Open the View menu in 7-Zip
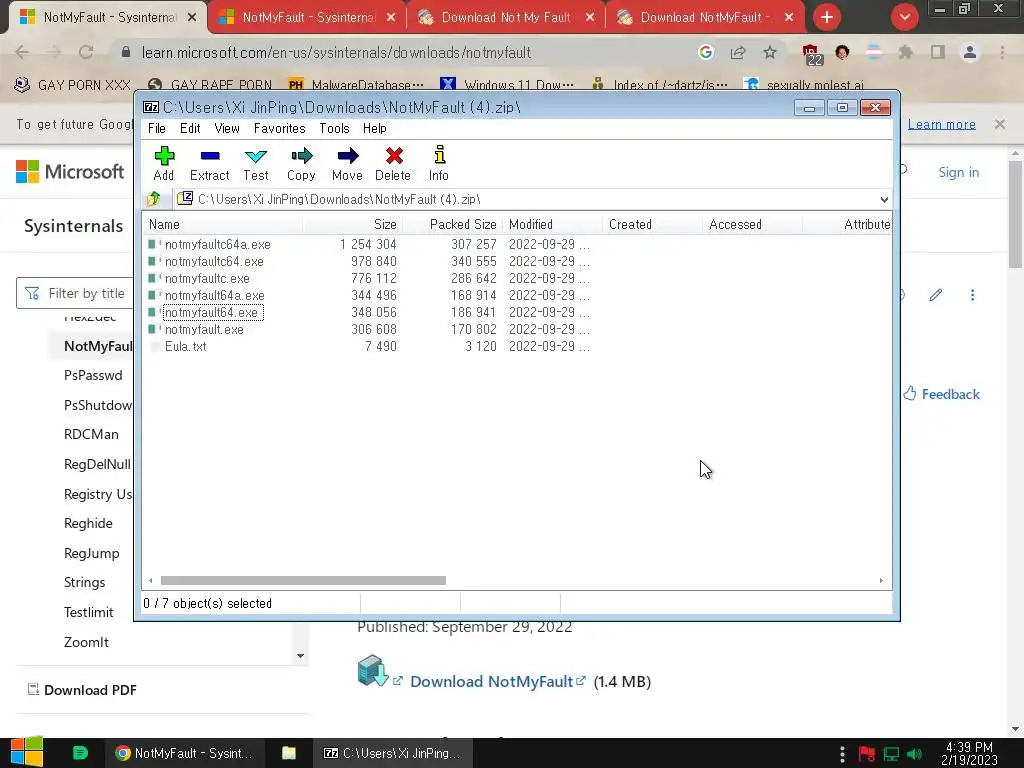The height and width of the screenshot is (768, 1024). coord(227,128)
